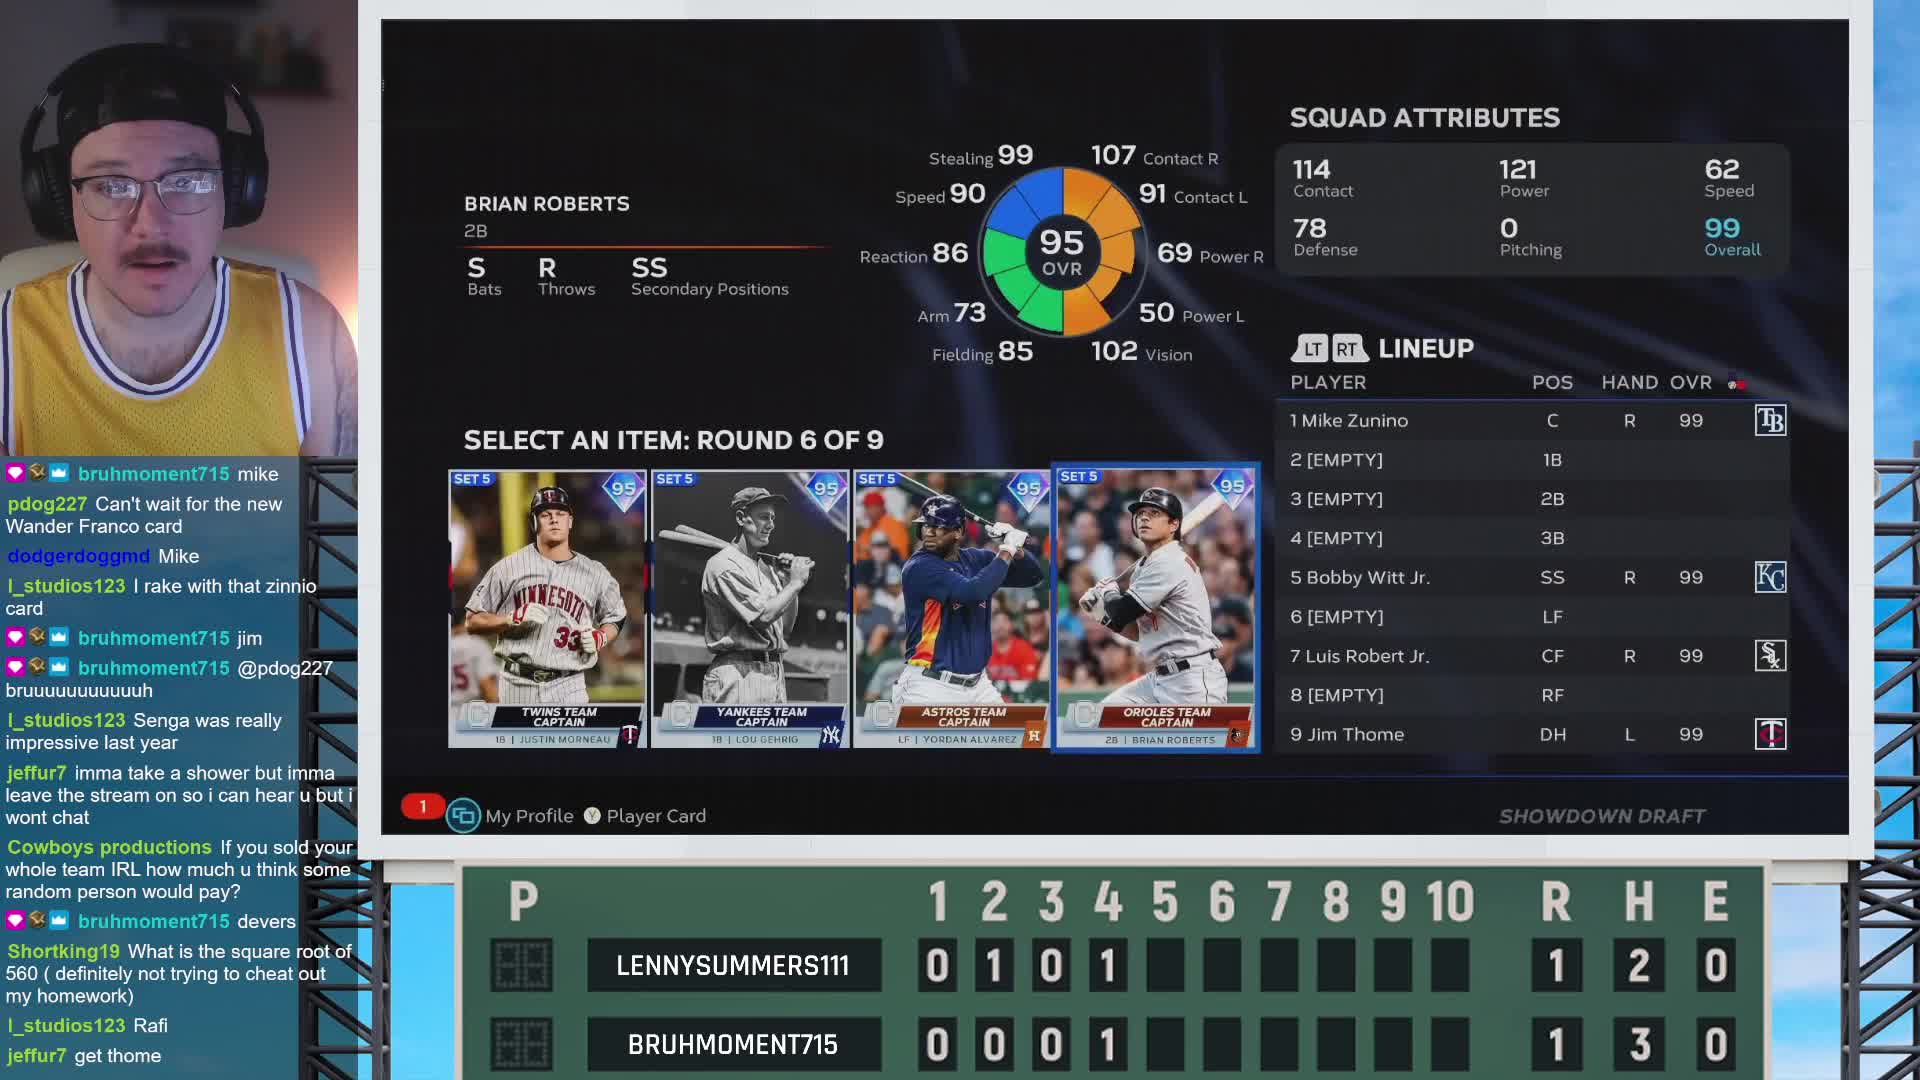Click the squad Power value 121
The width and height of the screenshot is (1920, 1080).
(1517, 169)
